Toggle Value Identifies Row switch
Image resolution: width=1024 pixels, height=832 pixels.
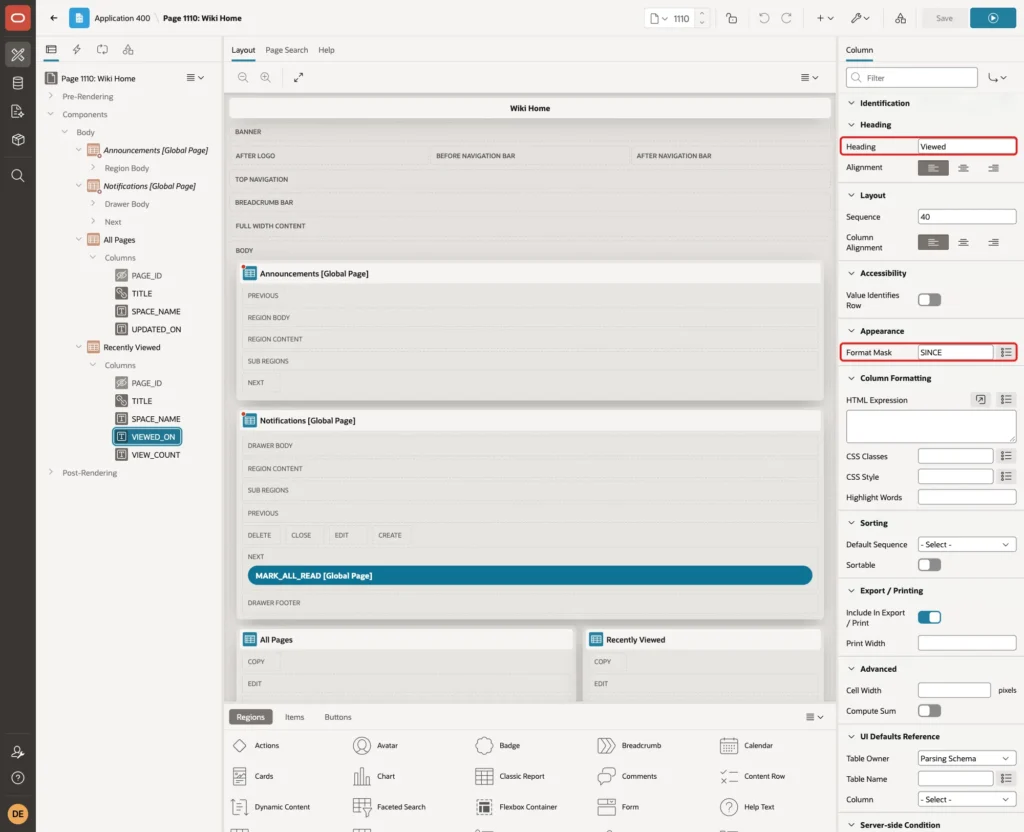click(929, 300)
